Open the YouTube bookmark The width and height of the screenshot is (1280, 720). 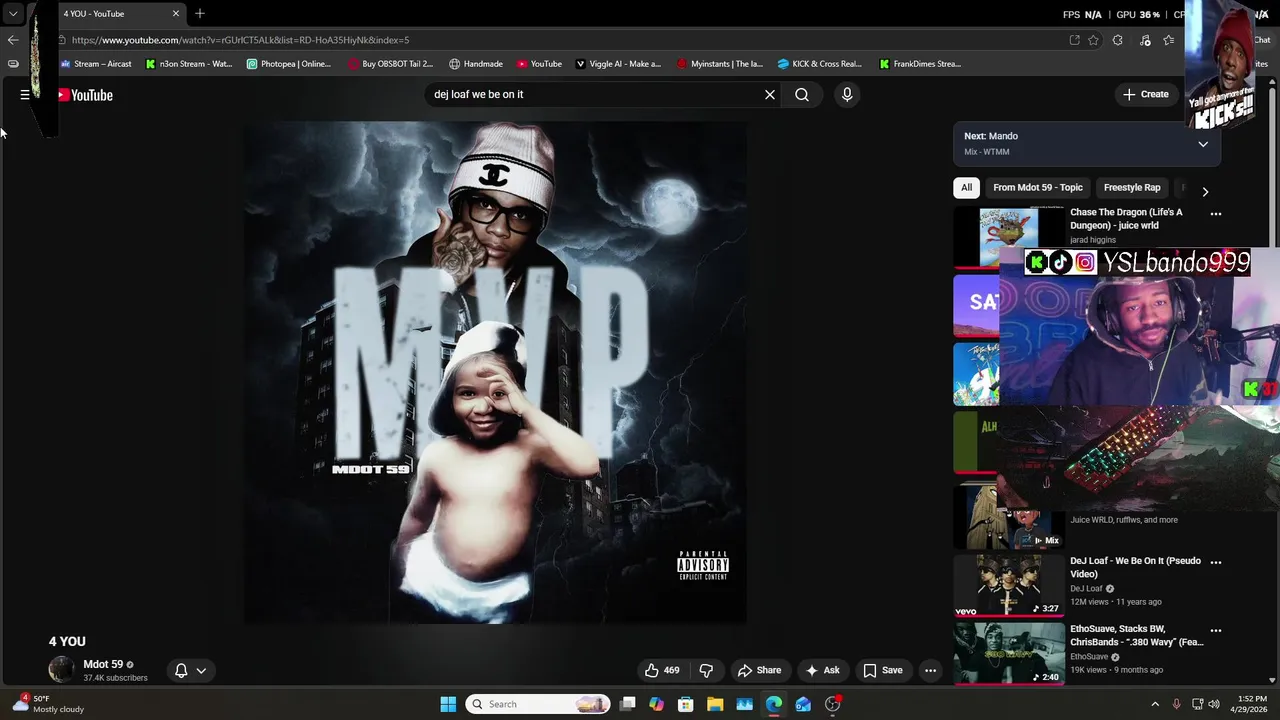[x=540, y=64]
